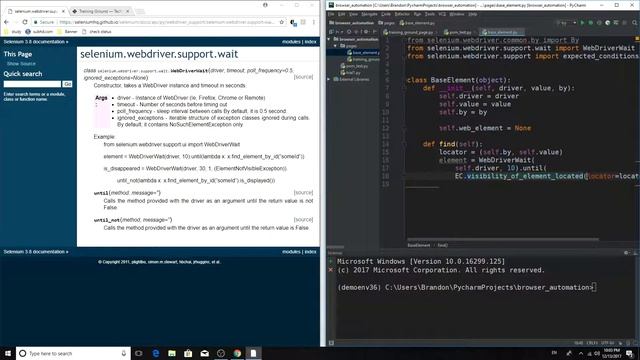640x360 pixels.
Task: Open a new Chrome tab
Action: [140, 11]
